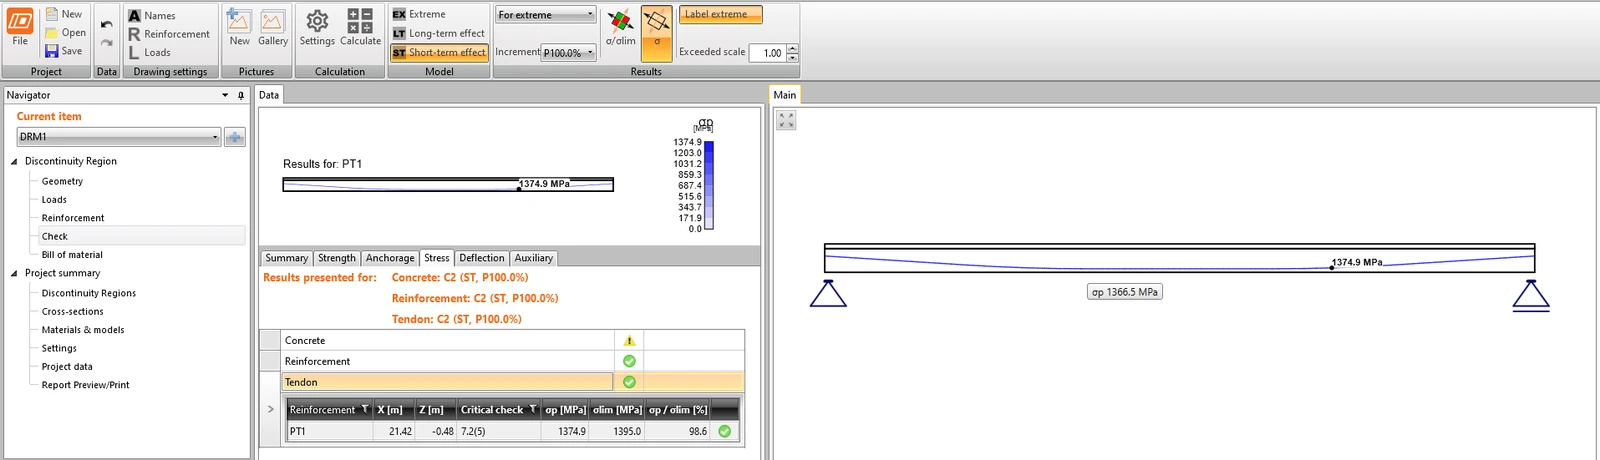1600x460 pixels.
Task: Open Settings under Project summary
Action: click(x=59, y=348)
